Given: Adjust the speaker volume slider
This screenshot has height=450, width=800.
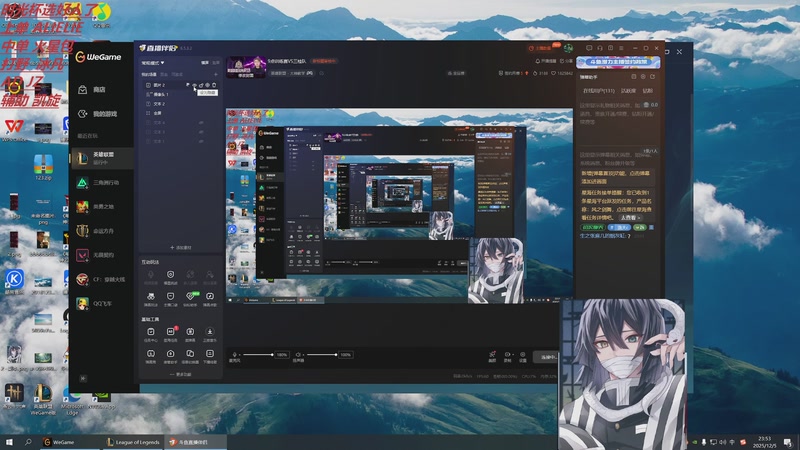Looking at the screenshot, I should [322, 355].
